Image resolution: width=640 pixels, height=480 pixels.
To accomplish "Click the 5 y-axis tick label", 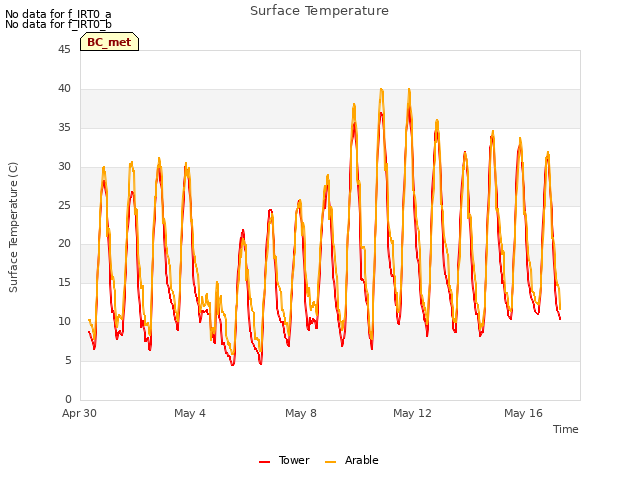I will pos(68,360).
